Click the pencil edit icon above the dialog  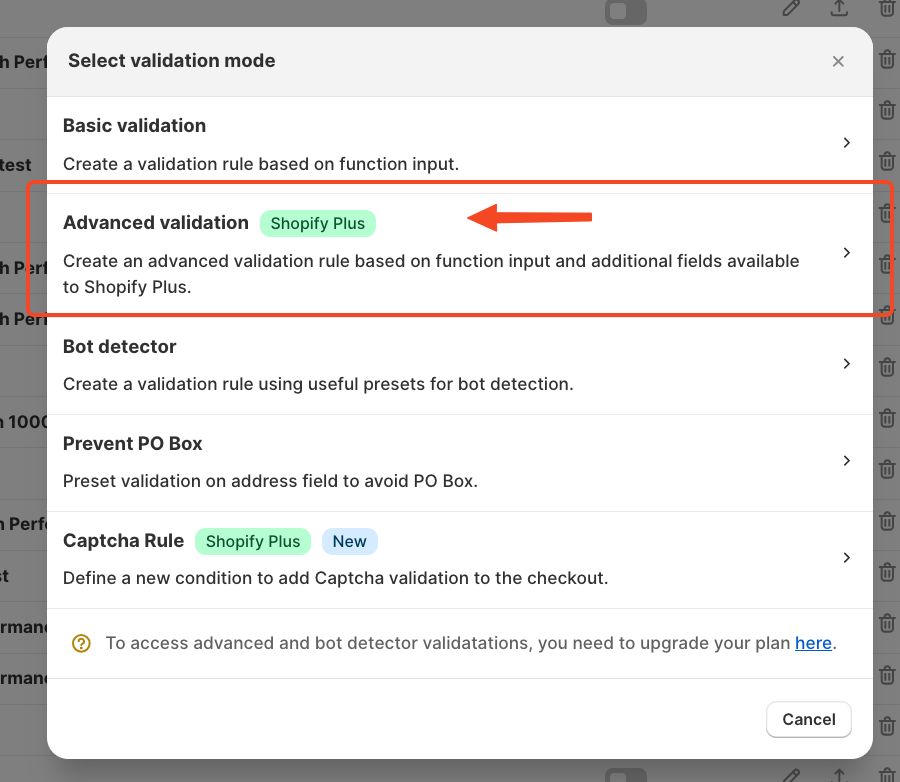[x=791, y=8]
